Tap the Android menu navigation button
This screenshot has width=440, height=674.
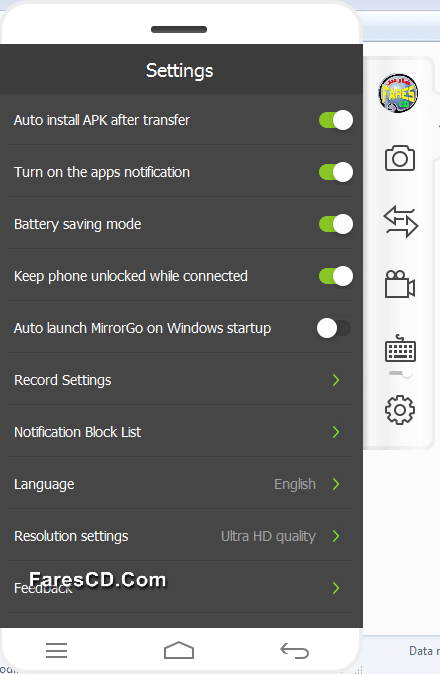[x=56, y=650]
